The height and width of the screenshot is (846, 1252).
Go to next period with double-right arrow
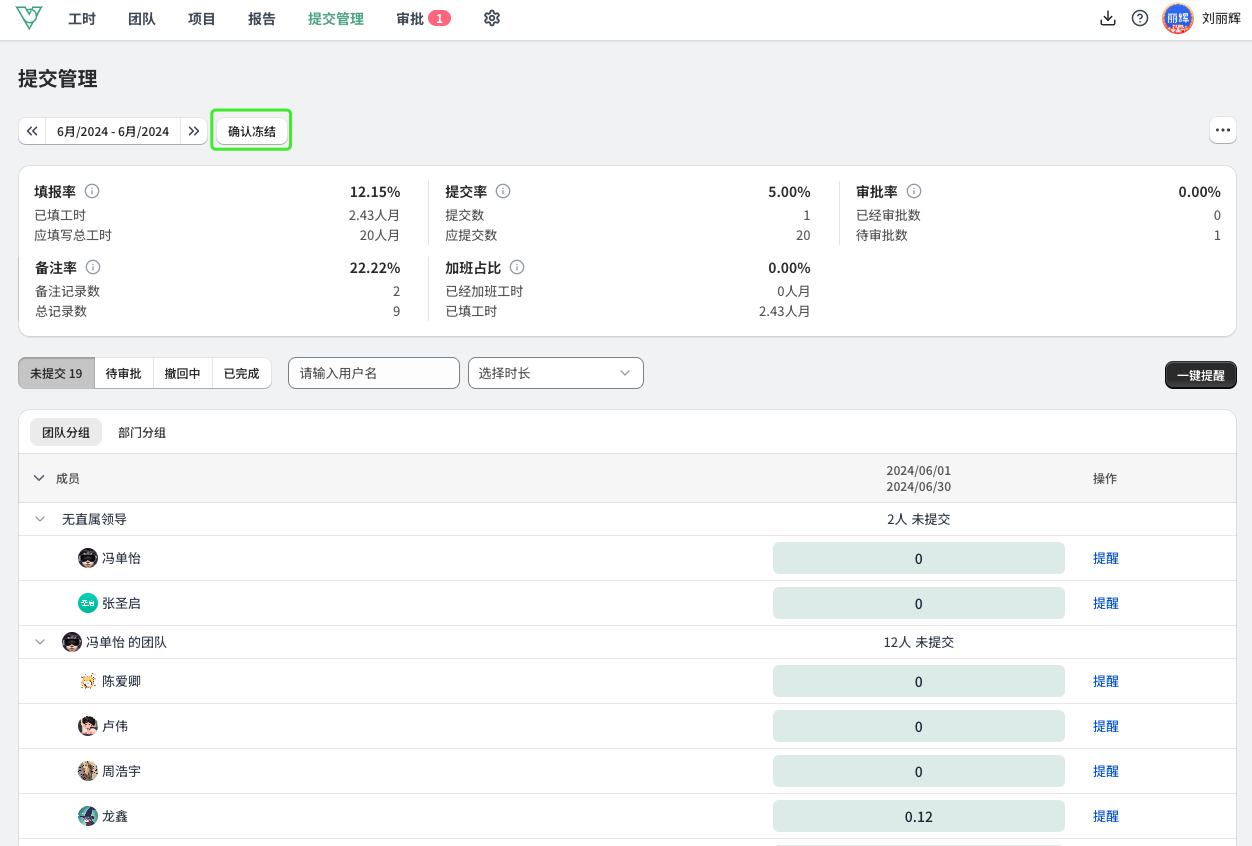pyautogui.click(x=194, y=131)
